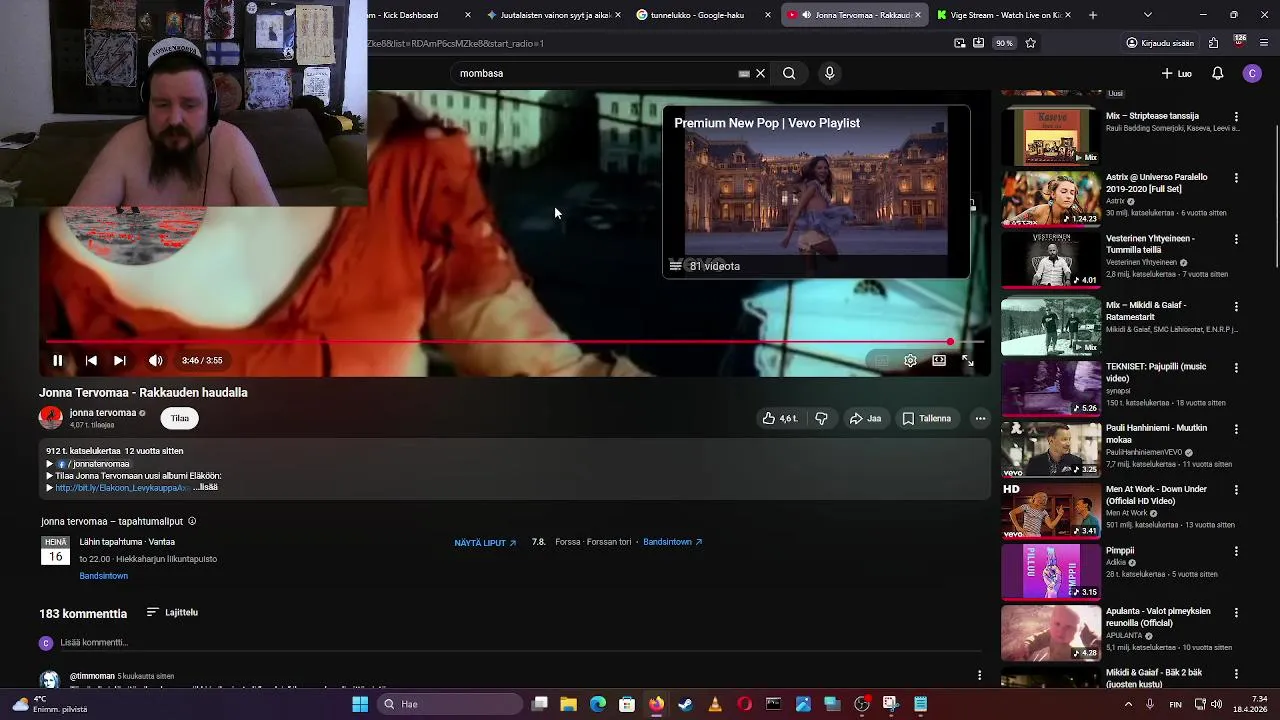The image size is (1280, 720).
Task: Click the YouTube search box
Action: (x=595, y=73)
